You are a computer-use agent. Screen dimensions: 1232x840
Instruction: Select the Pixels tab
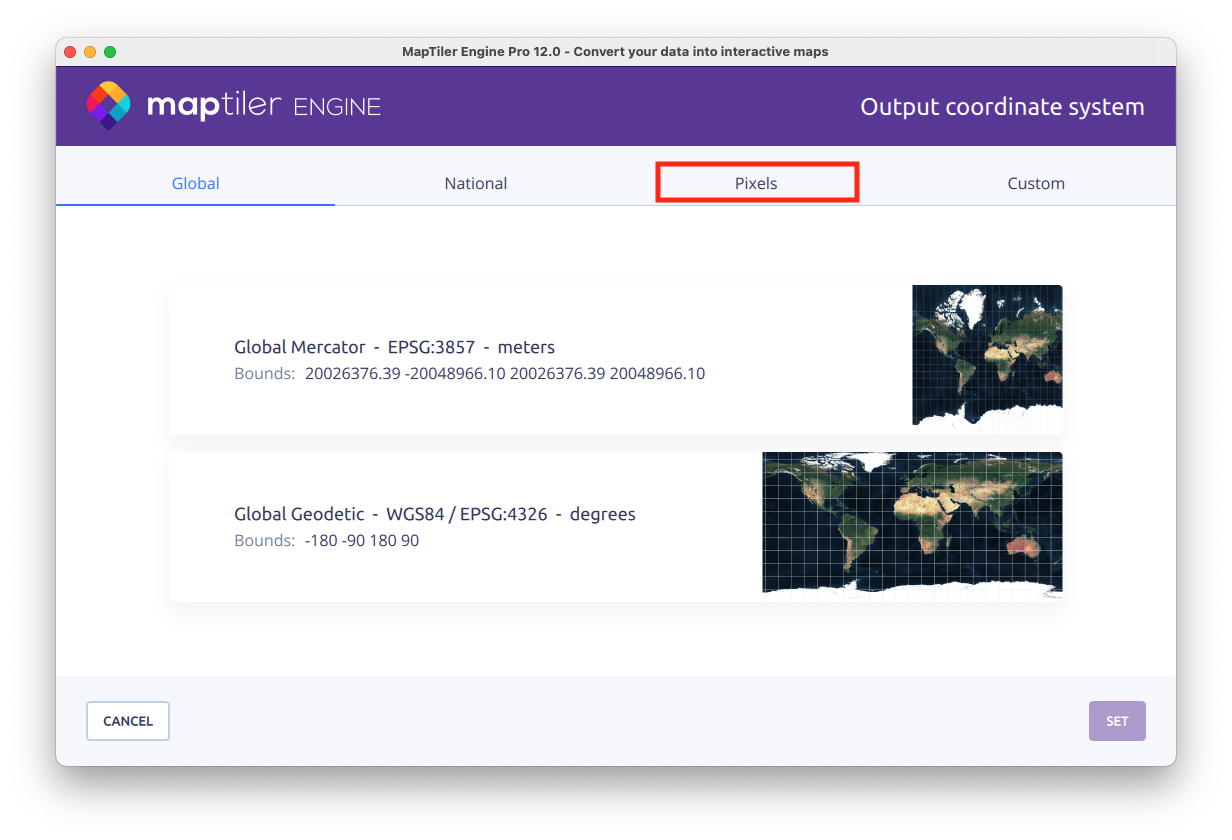[756, 183]
